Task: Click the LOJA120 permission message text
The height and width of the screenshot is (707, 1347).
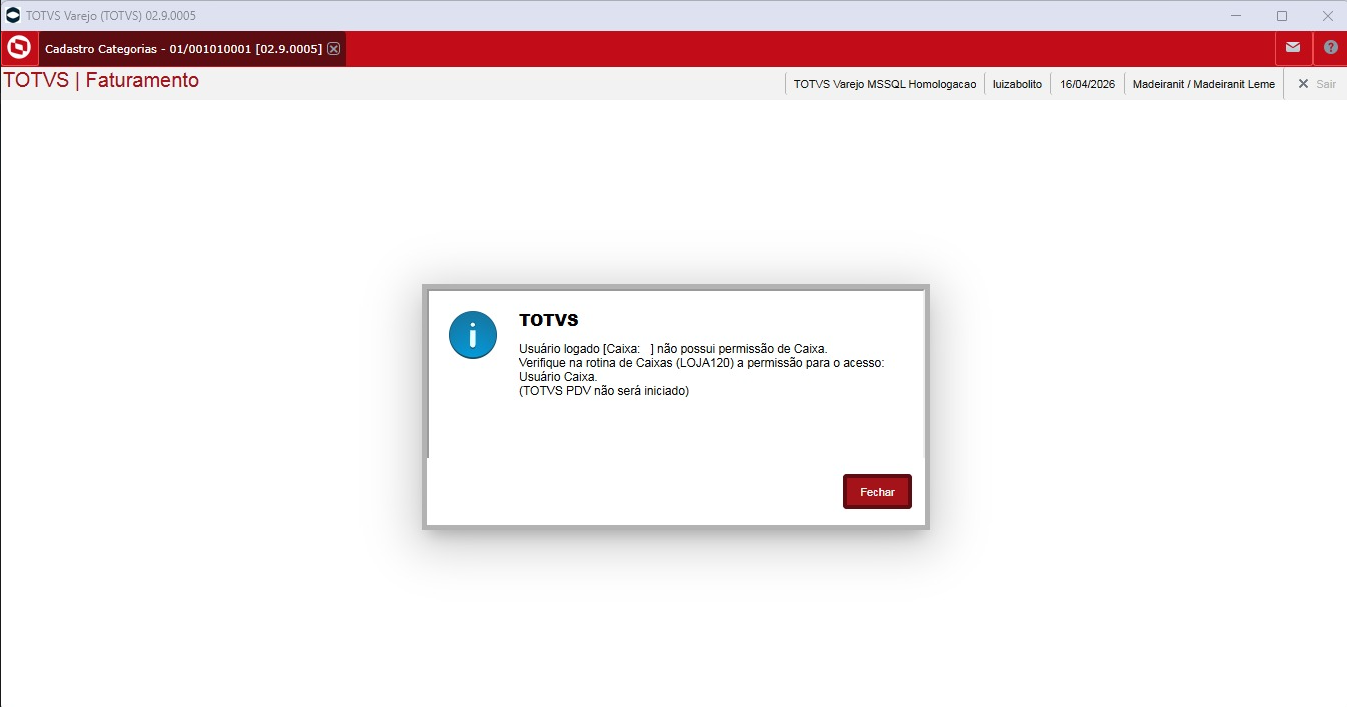Action: pos(701,362)
